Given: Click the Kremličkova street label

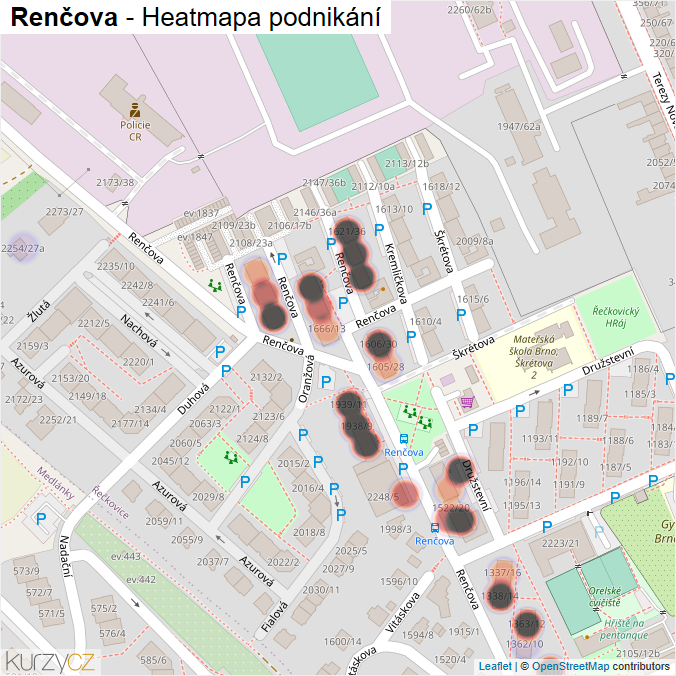Looking at the screenshot, I should click(x=396, y=274).
